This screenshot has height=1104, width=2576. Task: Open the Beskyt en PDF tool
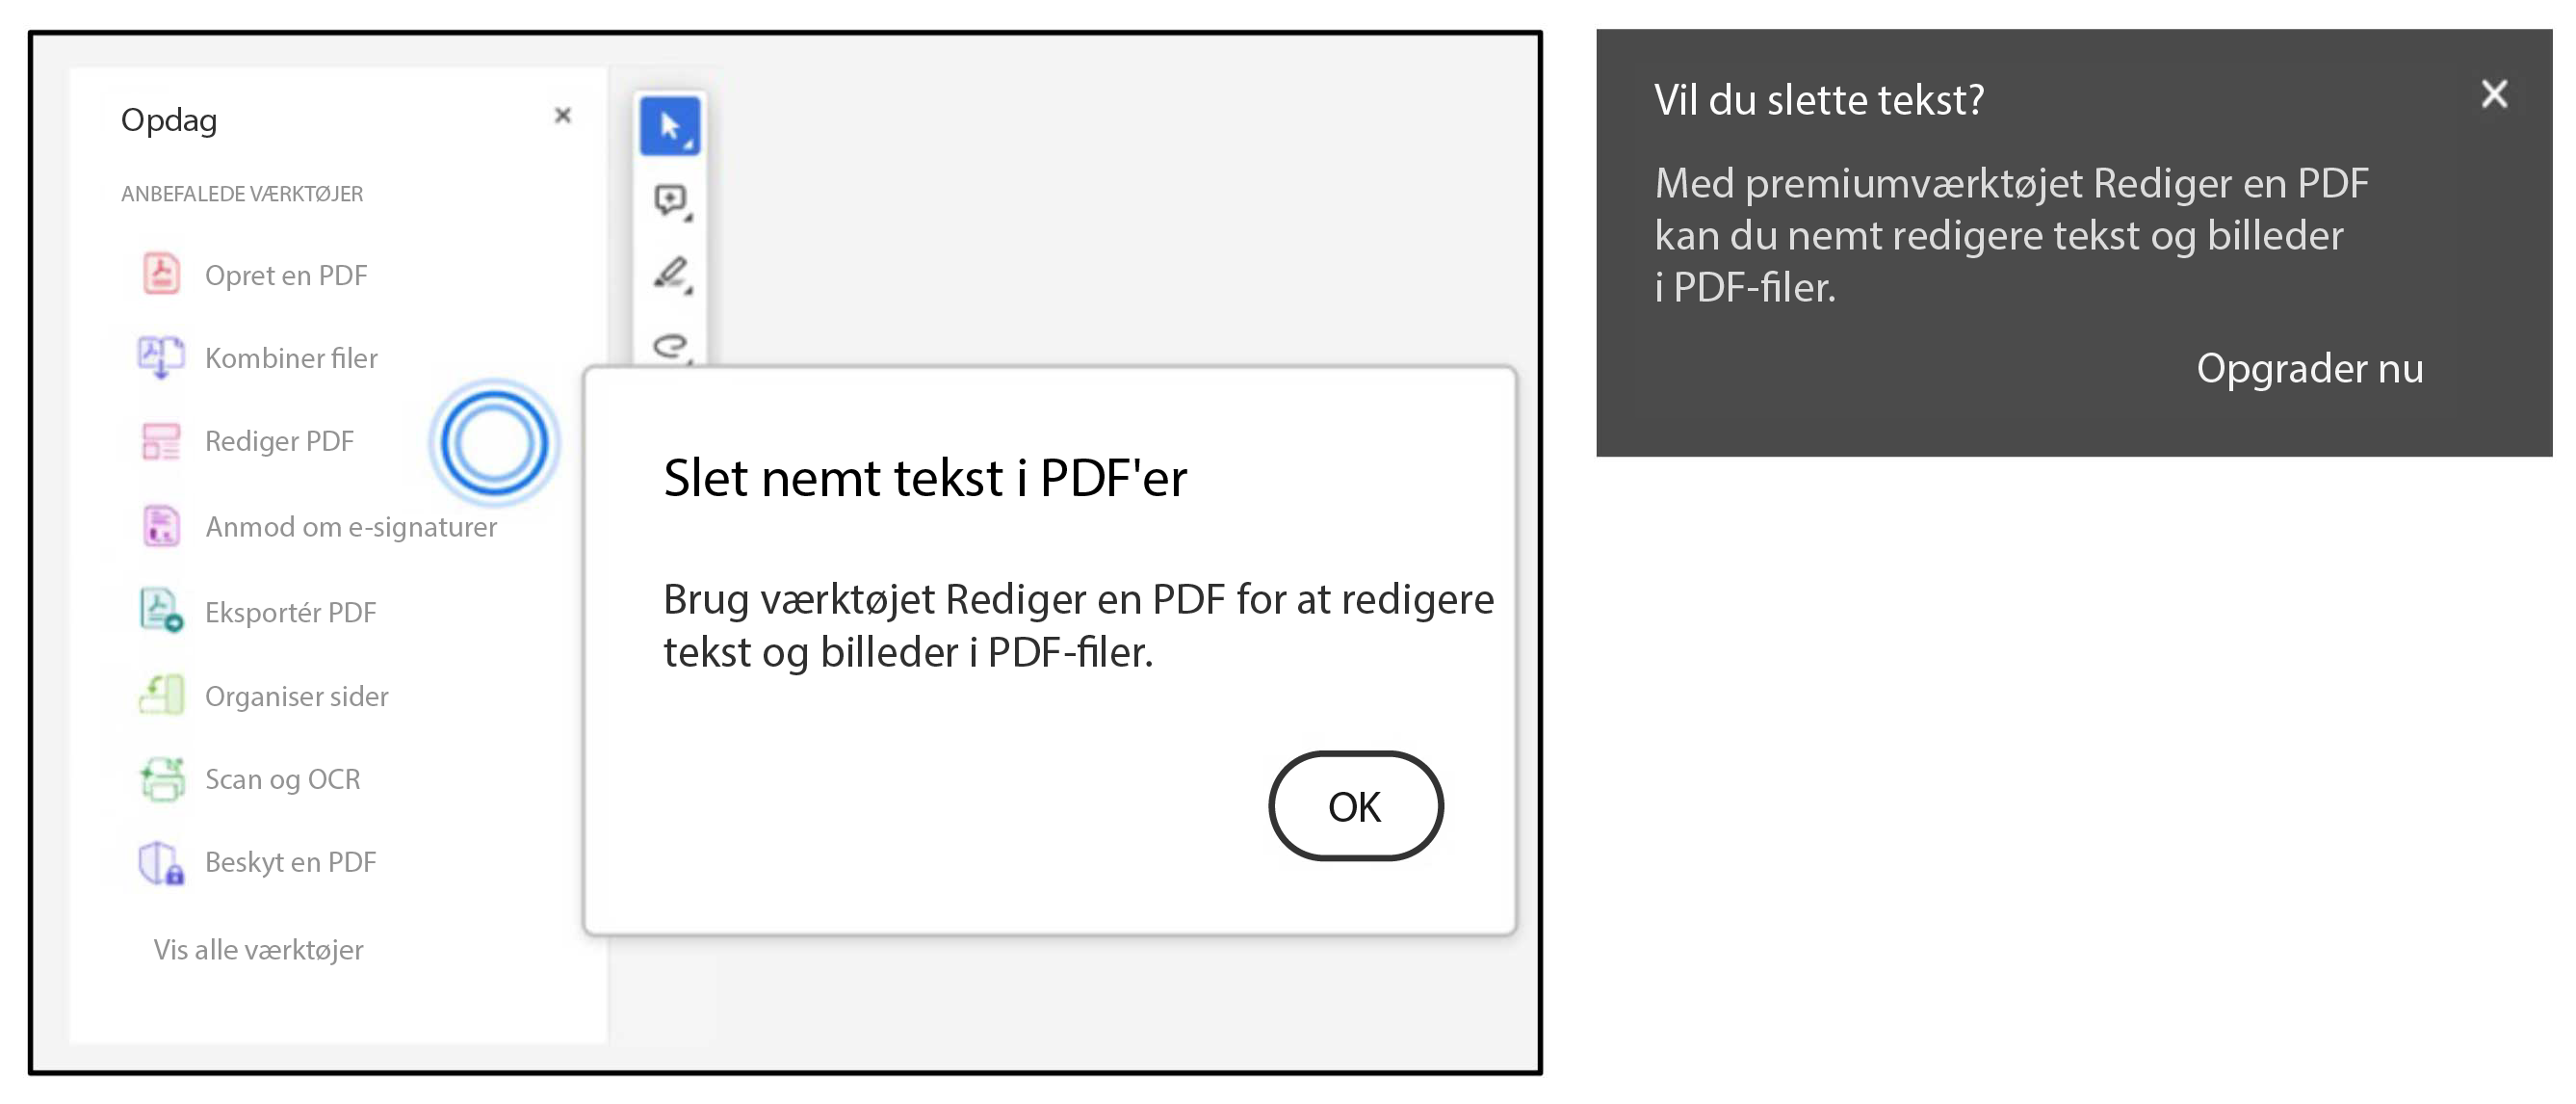coord(291,861)
